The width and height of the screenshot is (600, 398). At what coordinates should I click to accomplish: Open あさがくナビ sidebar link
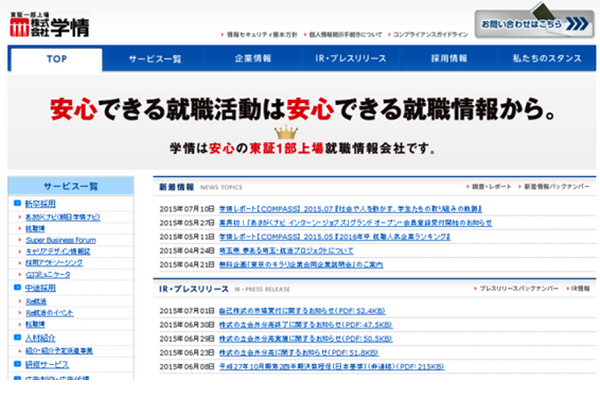(63, 217)
